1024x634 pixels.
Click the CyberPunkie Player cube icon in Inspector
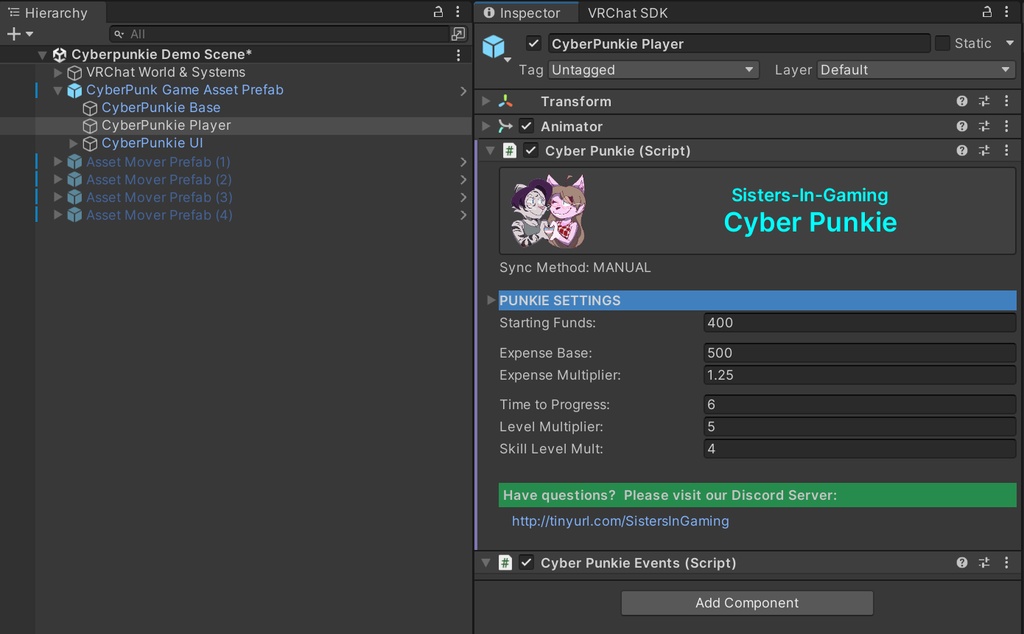(493, 44)
